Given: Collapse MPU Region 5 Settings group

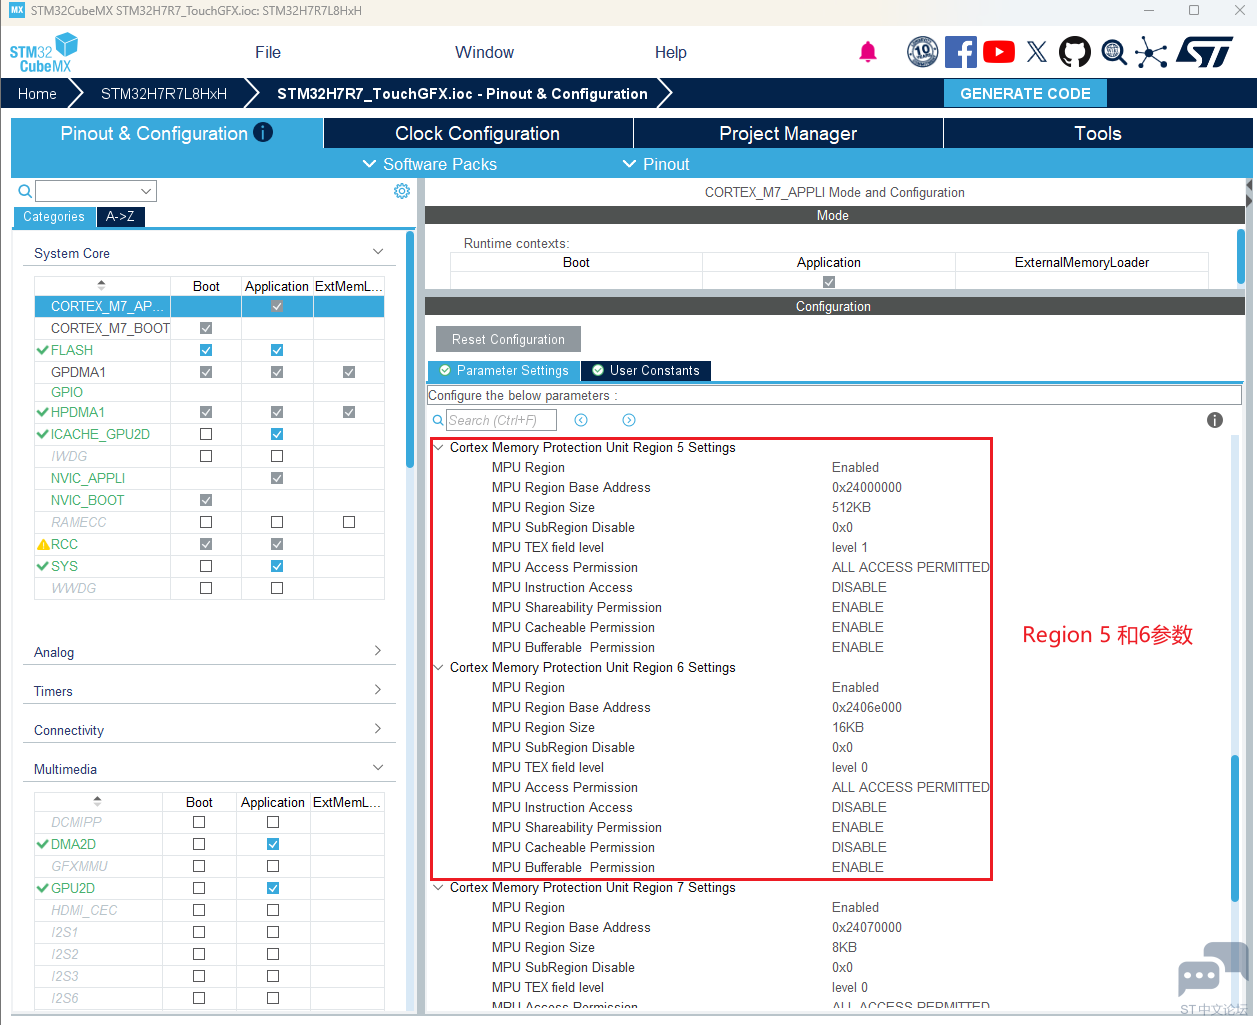Looking at the screenshot, I should (439, 448).
